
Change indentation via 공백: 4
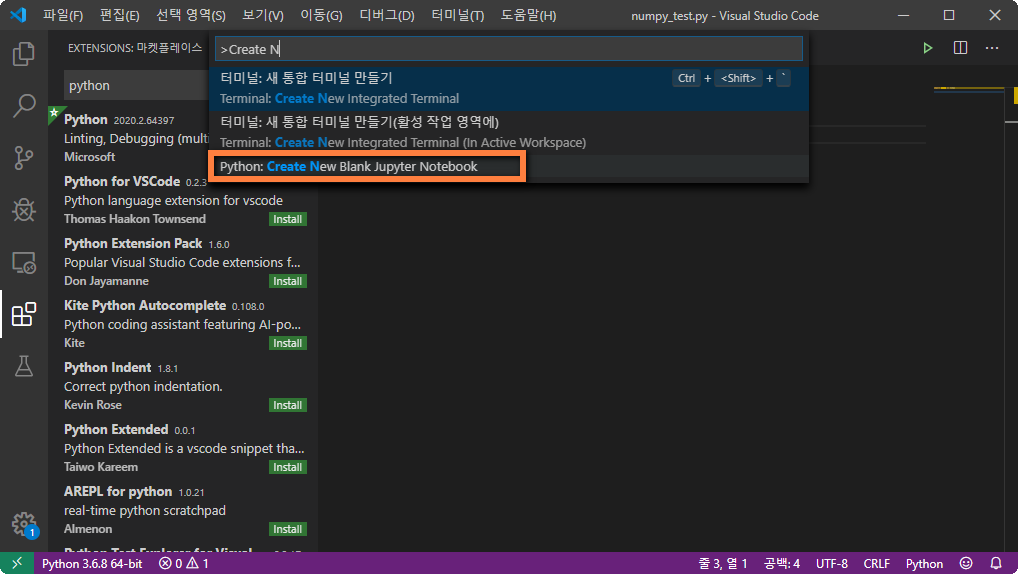click(x=782, y=563)
